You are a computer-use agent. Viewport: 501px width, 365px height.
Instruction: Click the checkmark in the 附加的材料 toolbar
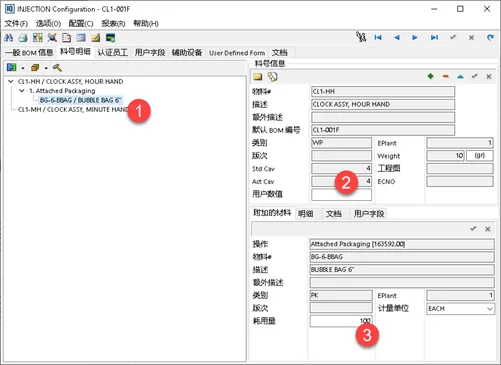473,229
